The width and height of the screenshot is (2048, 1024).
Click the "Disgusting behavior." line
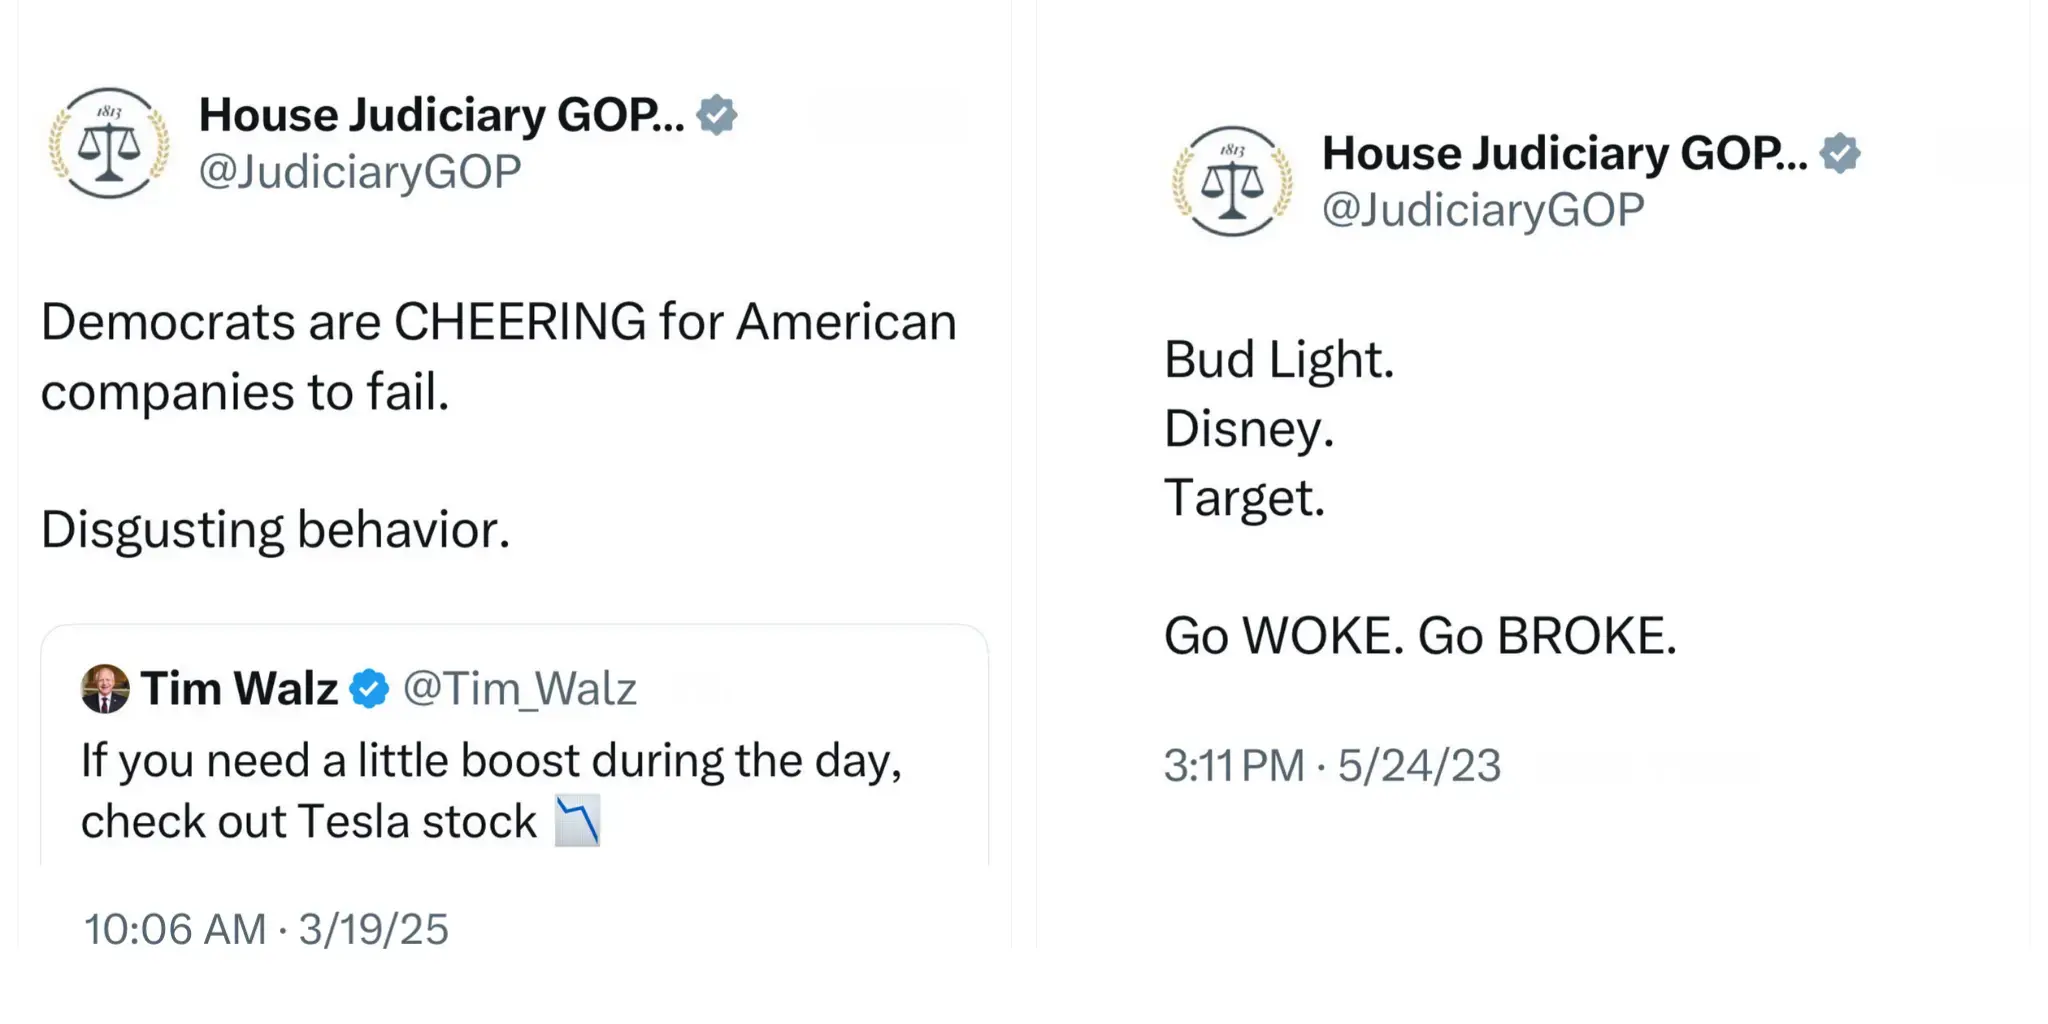275,529
